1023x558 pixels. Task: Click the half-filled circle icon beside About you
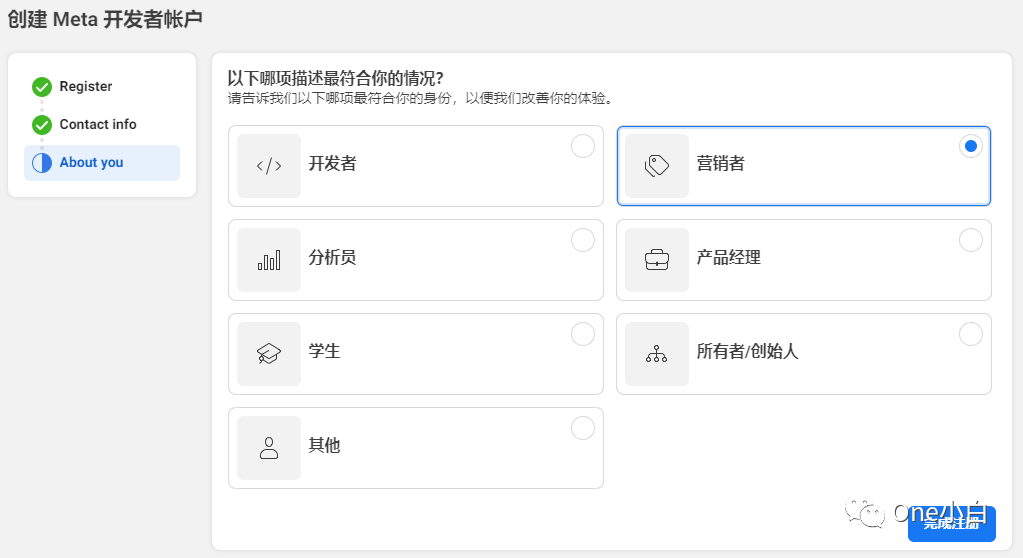[42, 163]
